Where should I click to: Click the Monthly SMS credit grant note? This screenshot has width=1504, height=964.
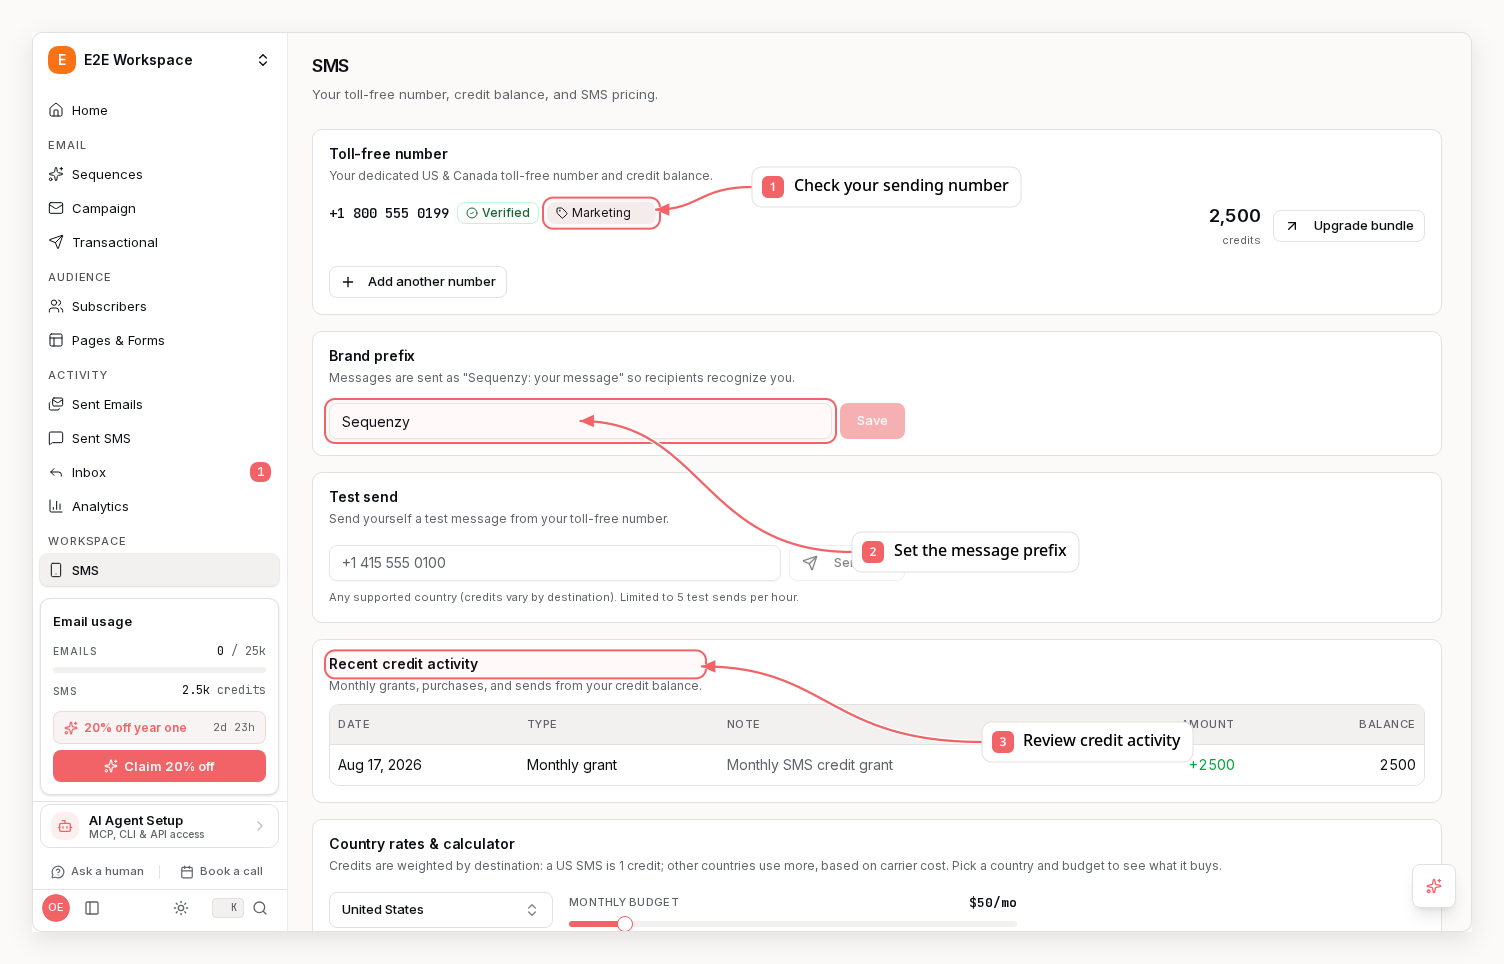coord(810,765)
